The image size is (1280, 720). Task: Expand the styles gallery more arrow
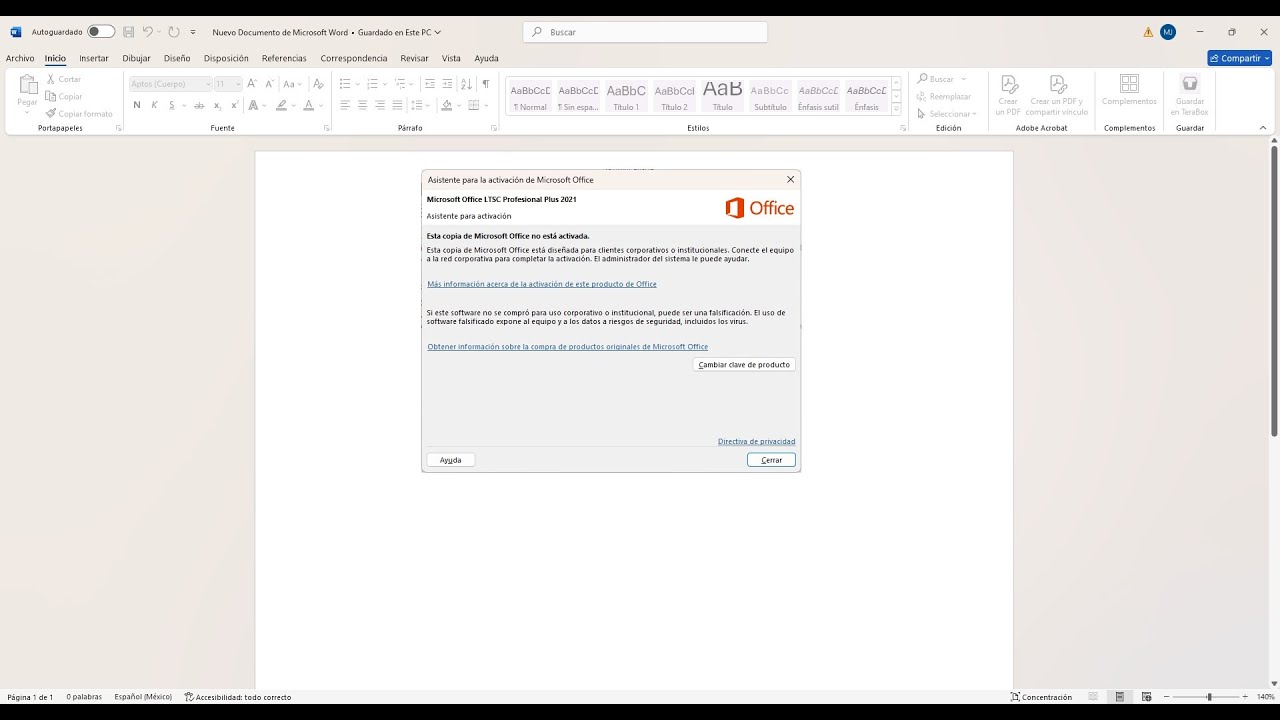pos(896,109)
